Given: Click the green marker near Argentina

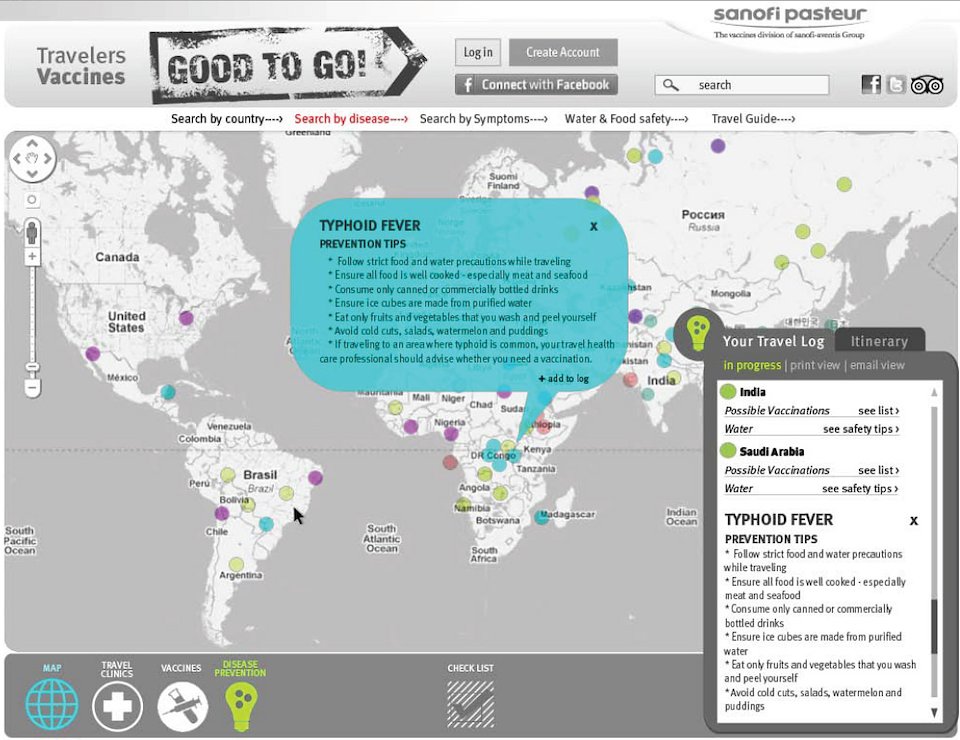Looking at the screenshot, I should tap(236, 564).
